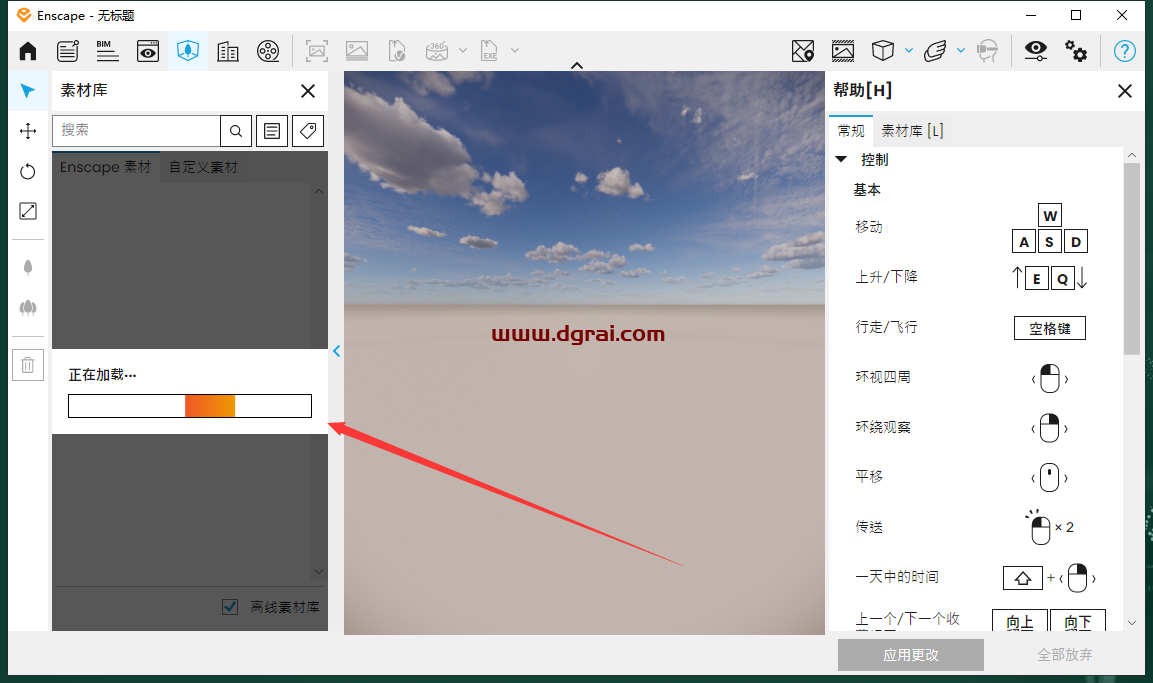The image size is (1153, 683).
Task: Click the map location pin icon
Action: (x=803, y=51)
